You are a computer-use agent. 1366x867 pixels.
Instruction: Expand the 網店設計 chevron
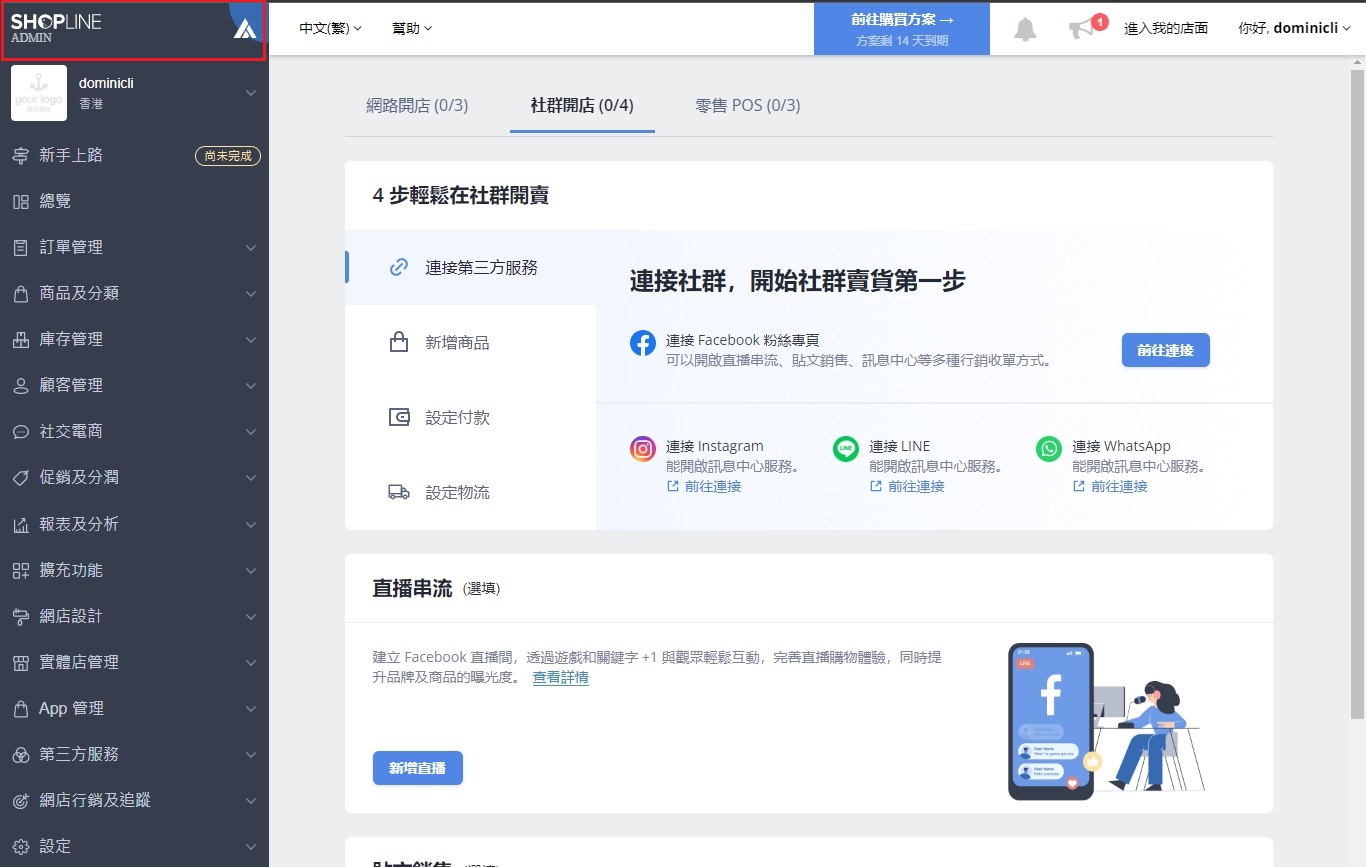[251, 617]
